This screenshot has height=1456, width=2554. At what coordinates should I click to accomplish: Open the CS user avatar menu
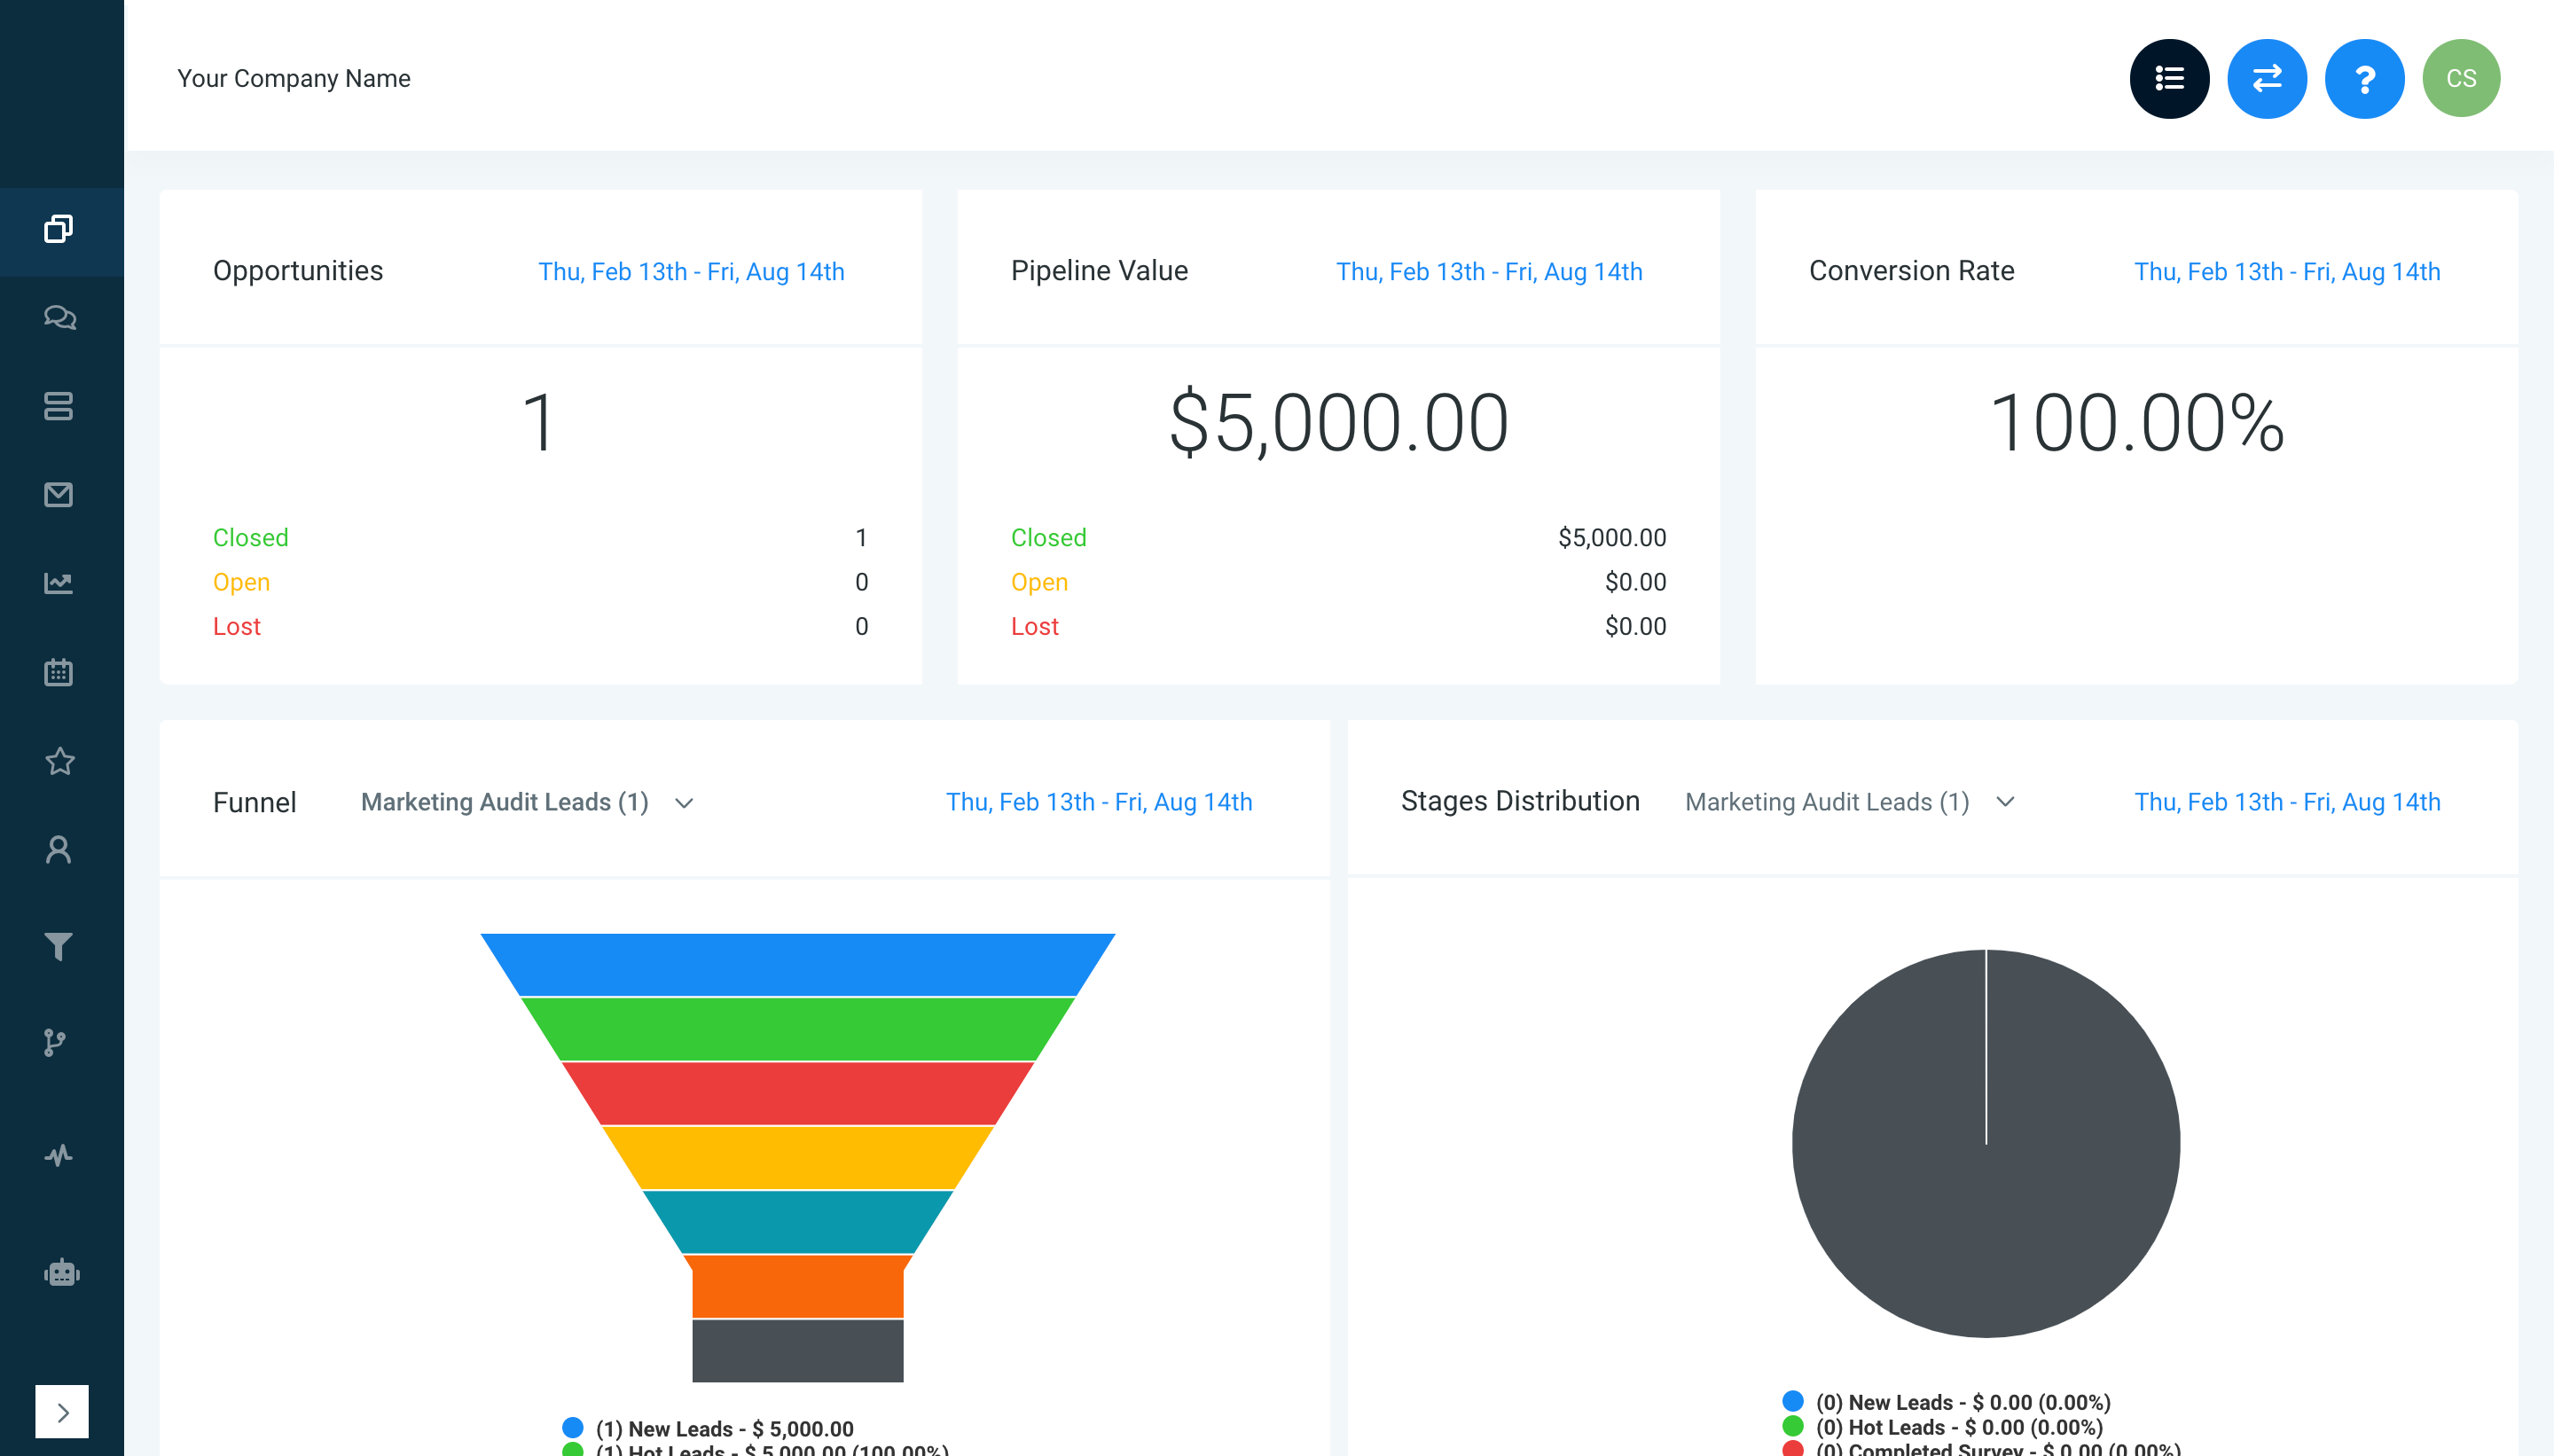coord(2460,79)
